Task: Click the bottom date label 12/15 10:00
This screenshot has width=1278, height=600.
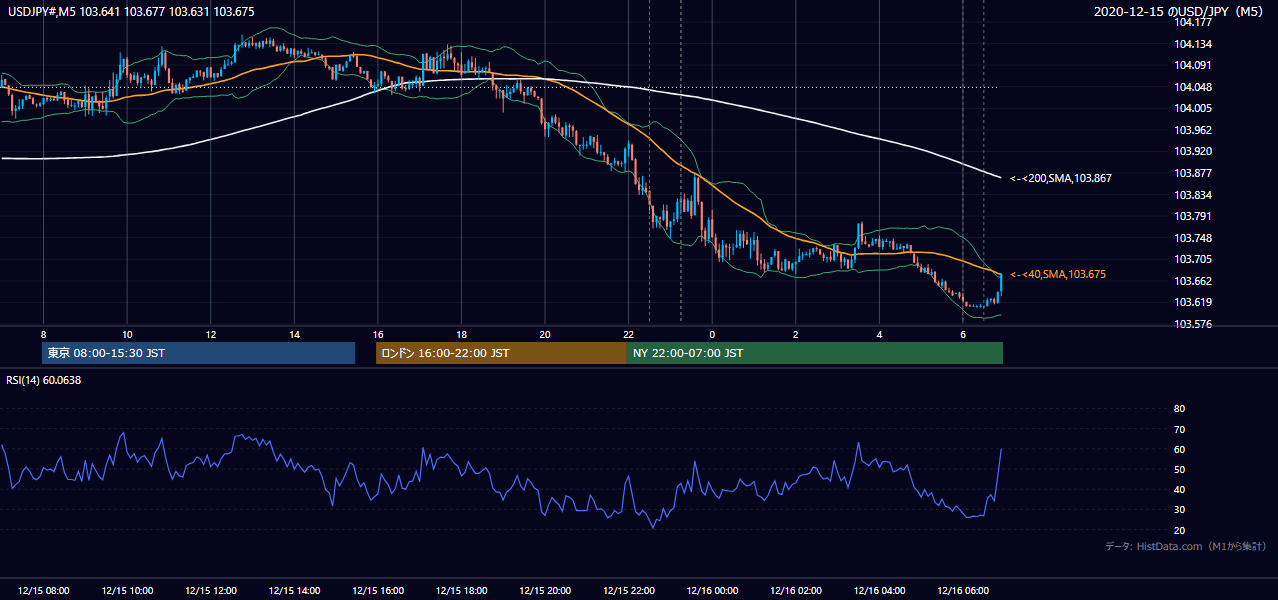Action: tap(127, 591)
